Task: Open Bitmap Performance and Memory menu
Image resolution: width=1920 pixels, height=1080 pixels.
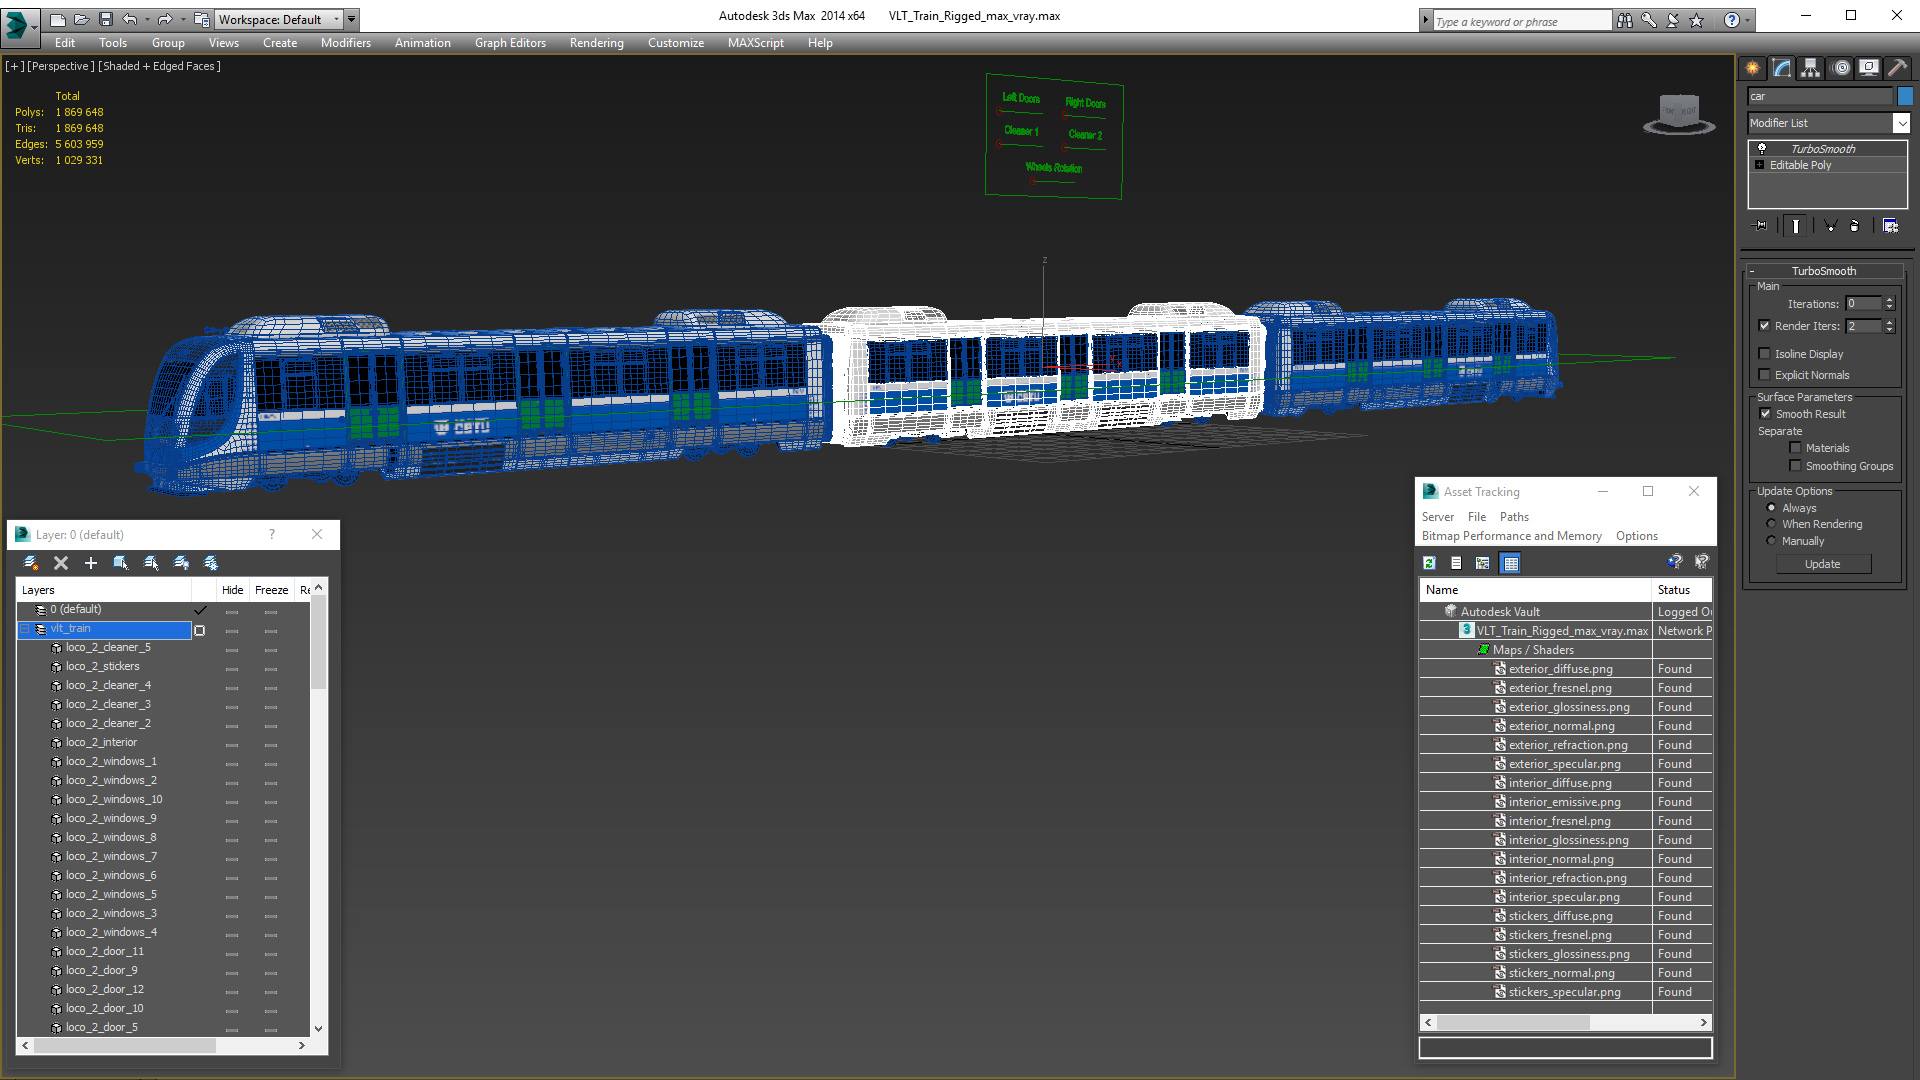Action: pos(1511,536)
